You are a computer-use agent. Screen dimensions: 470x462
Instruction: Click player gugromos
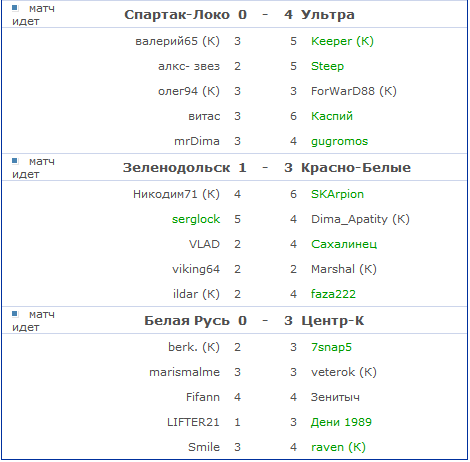point(339,141)
